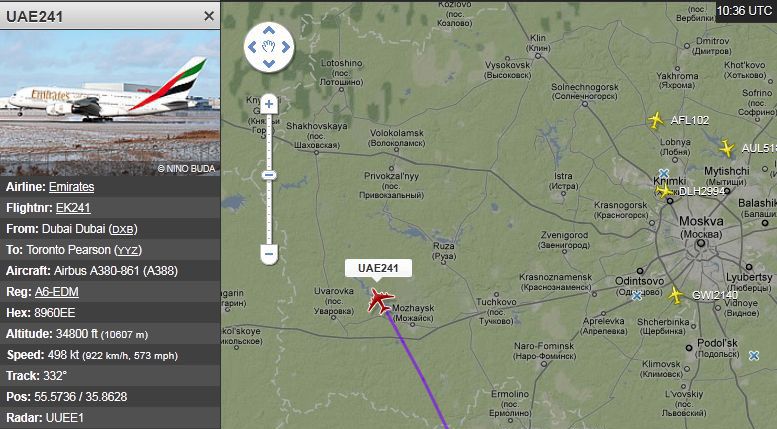Pan map left with arrow control

(x=252, y=47)
